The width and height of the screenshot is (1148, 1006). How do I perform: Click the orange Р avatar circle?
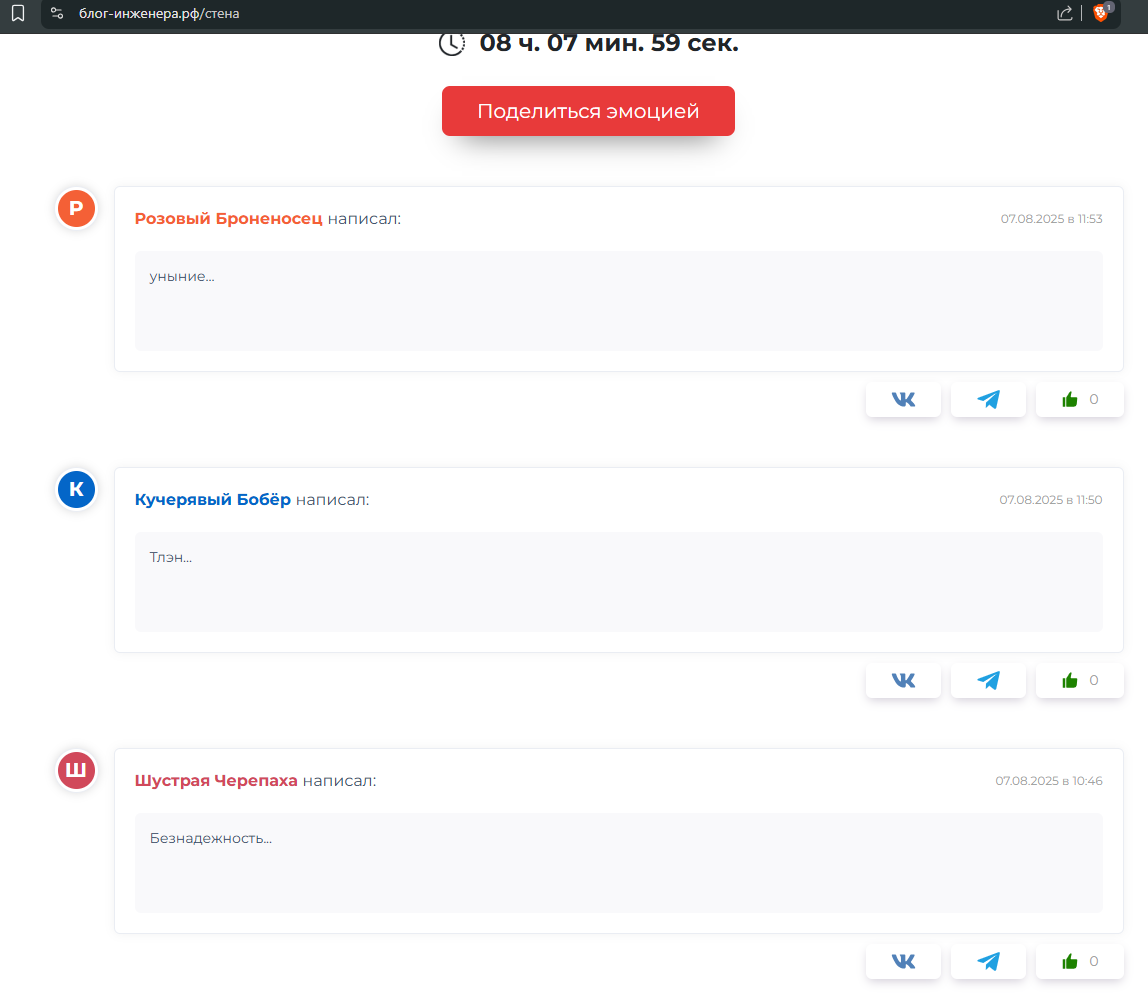coord(76,209)
